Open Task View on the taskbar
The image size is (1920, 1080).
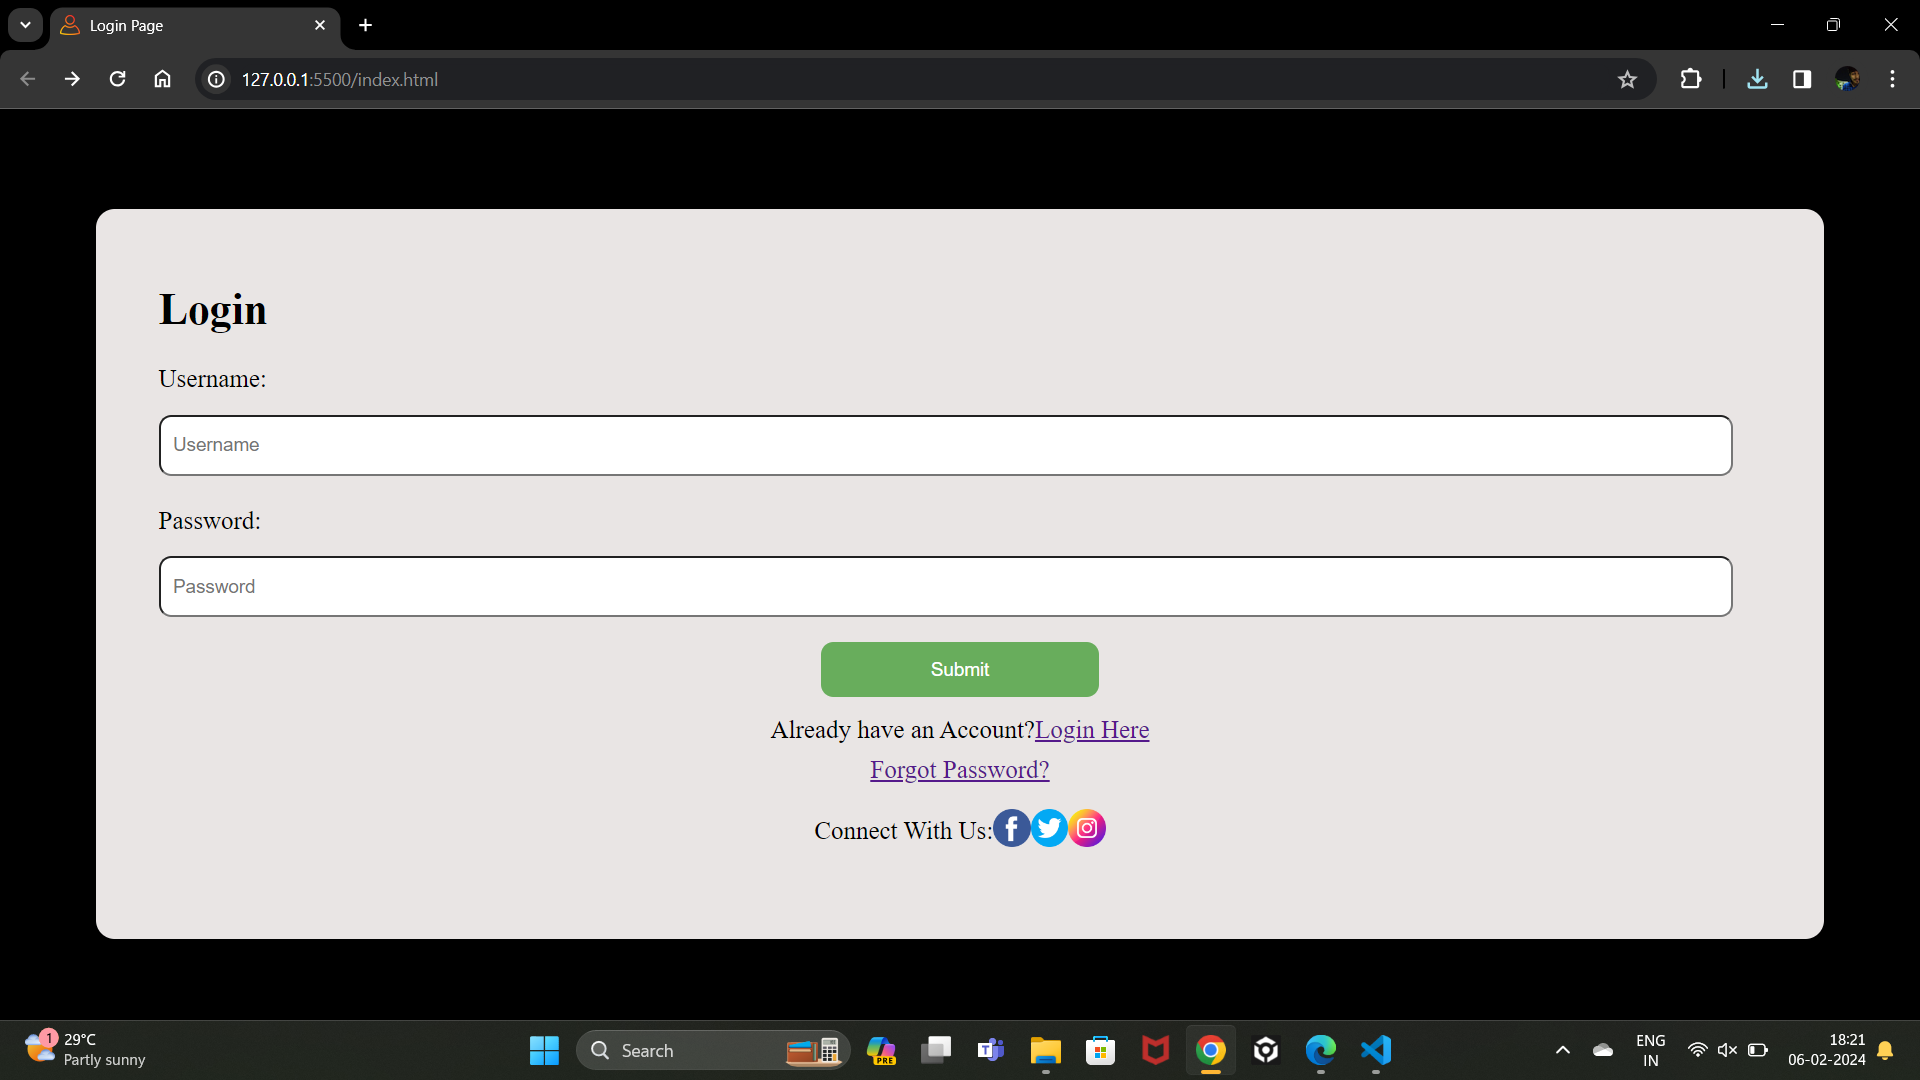click(936, 1050)
